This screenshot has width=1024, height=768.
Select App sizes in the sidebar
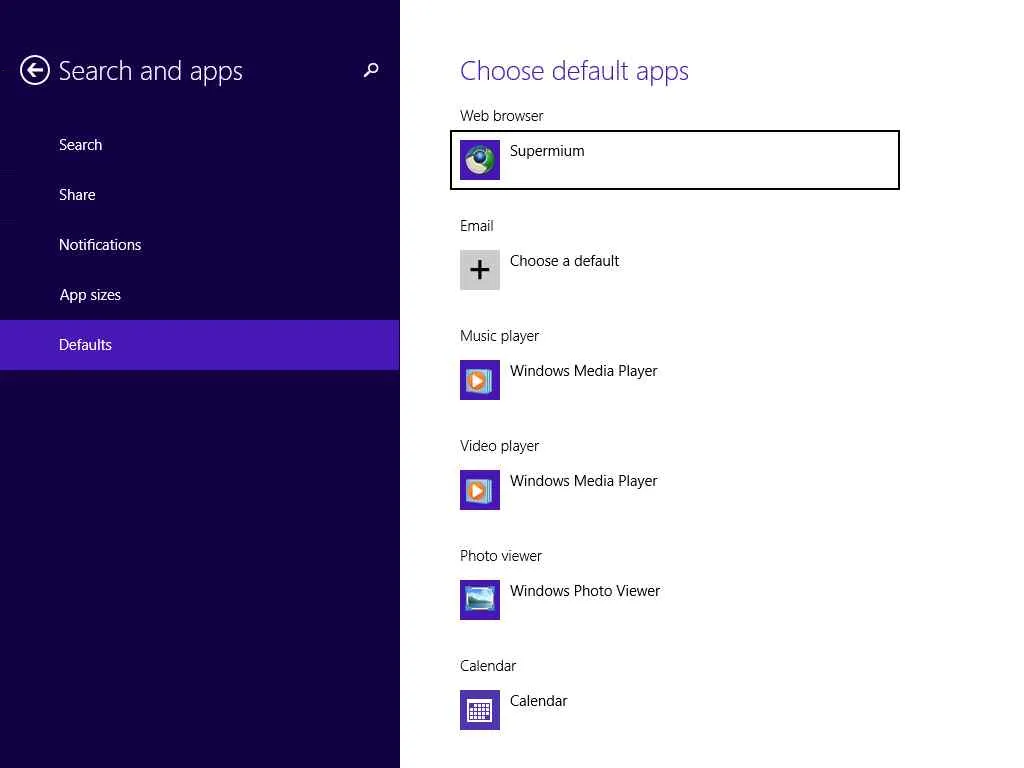point(90,295)
